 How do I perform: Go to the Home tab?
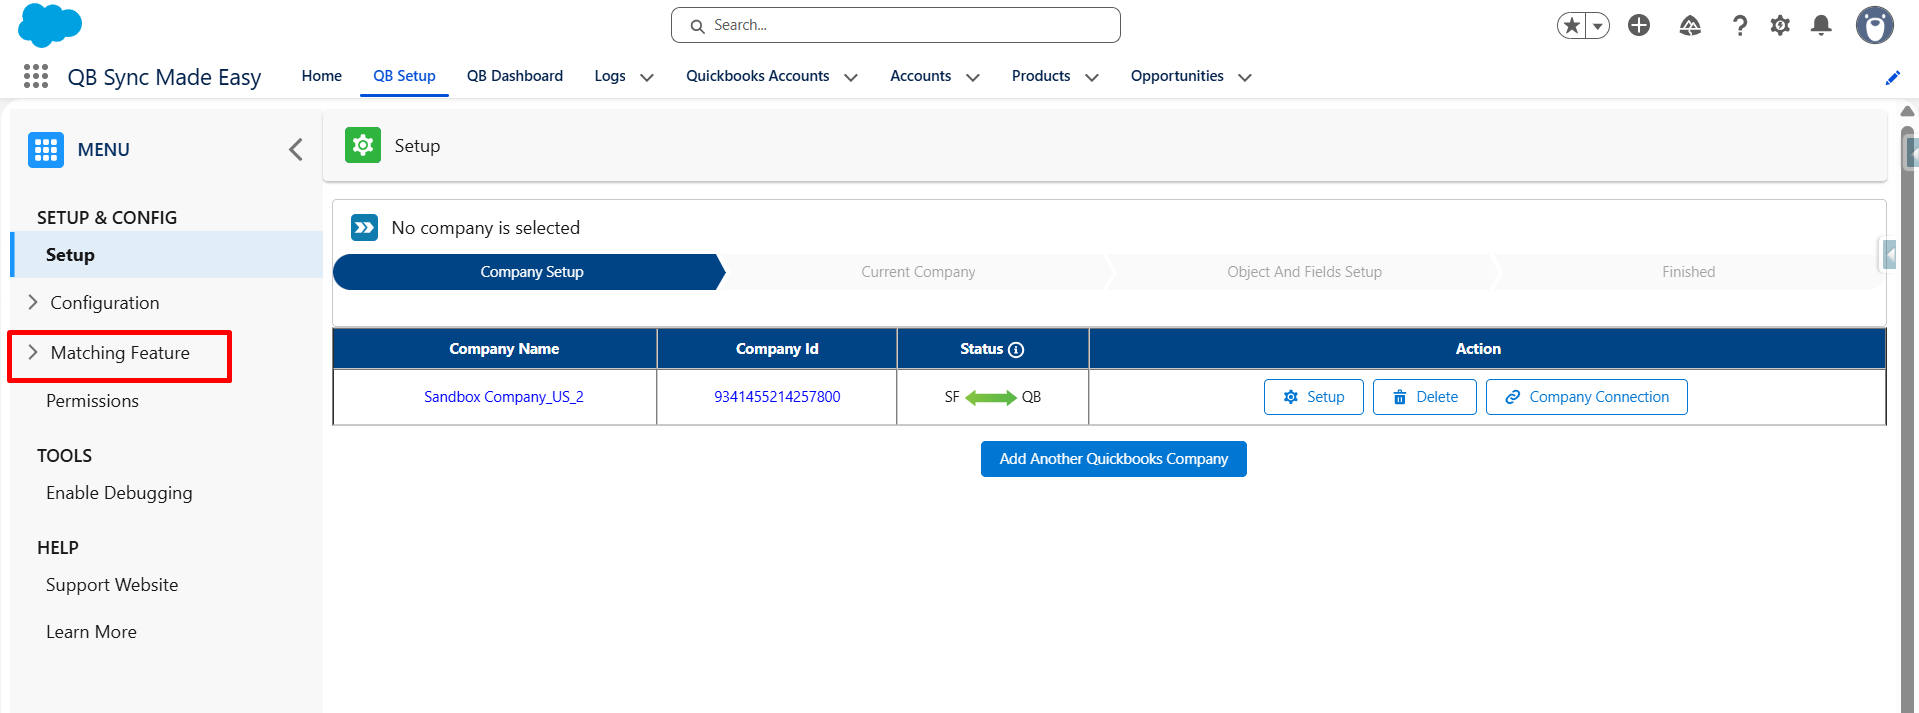click(322, 76)
